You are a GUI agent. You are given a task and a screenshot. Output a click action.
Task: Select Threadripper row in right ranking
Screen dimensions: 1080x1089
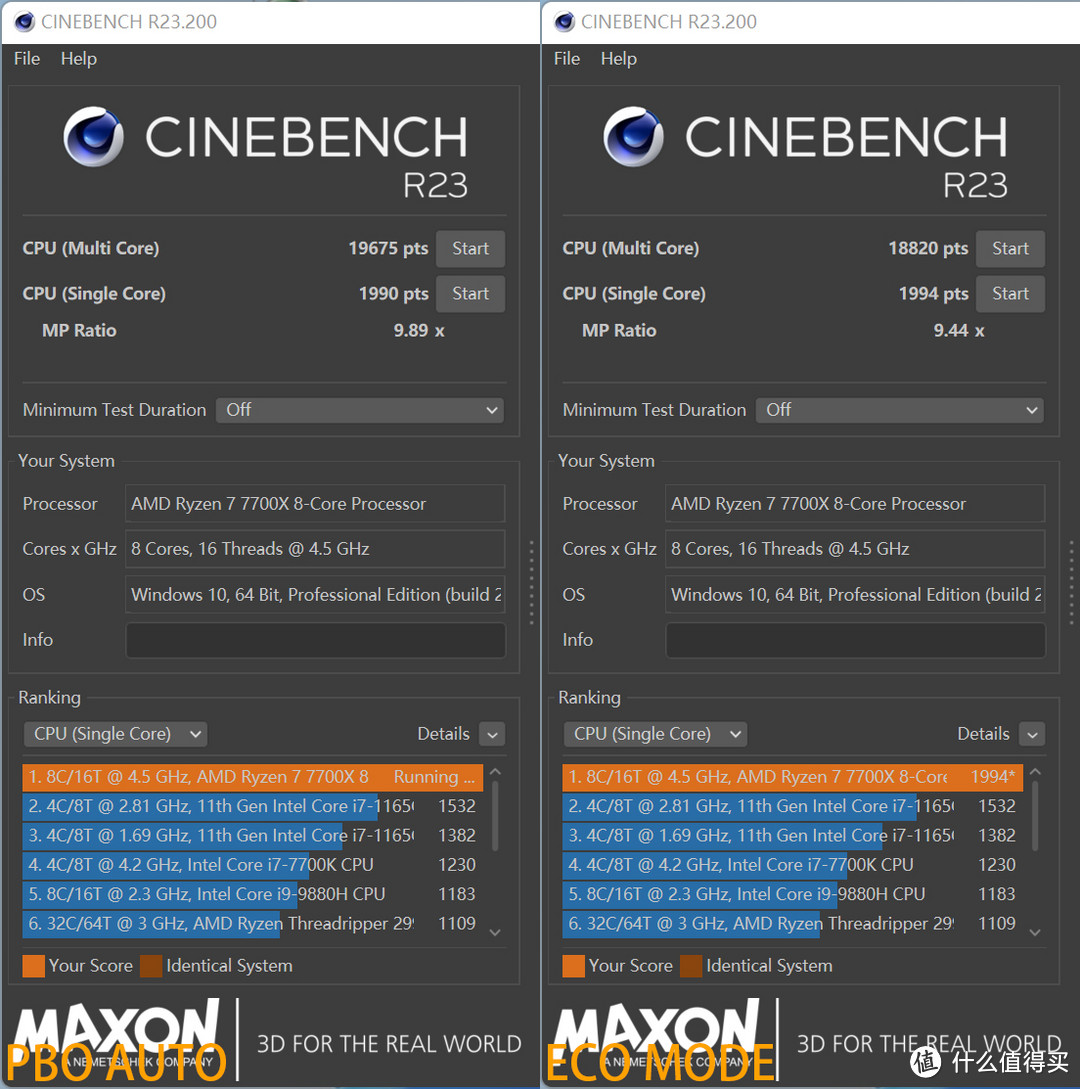click(792, 924)
